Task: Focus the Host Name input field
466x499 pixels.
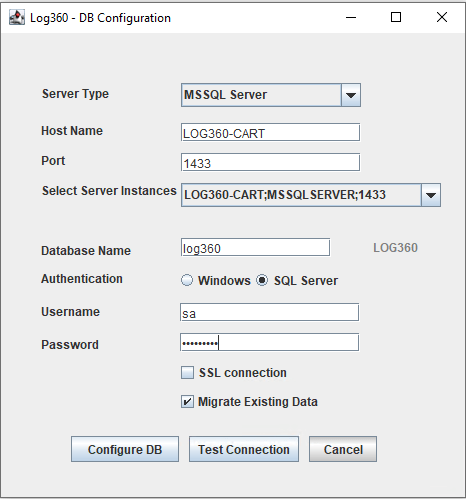Action: click(x=270, y=133)
